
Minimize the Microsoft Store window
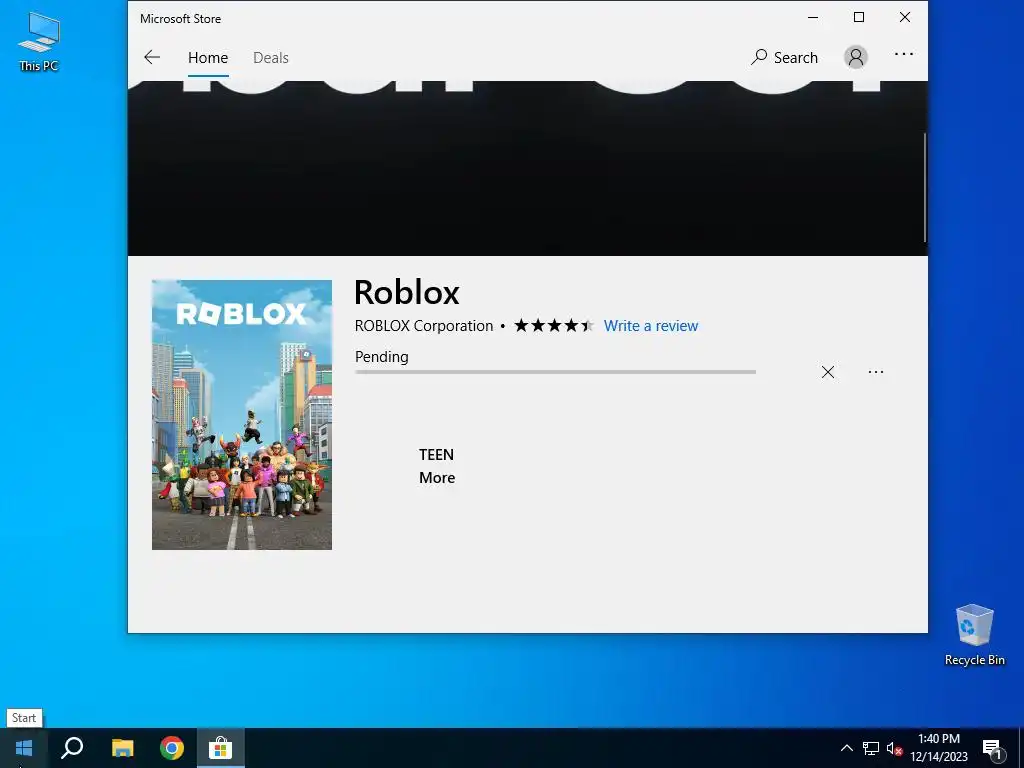coord(813,18)
